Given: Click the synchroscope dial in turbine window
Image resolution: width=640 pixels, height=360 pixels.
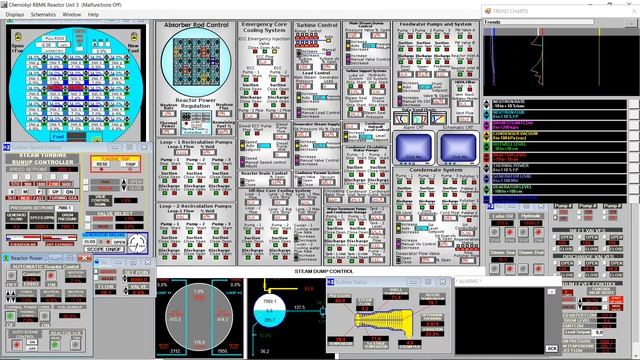Looking at the screenshot, I should pos(137,244).
